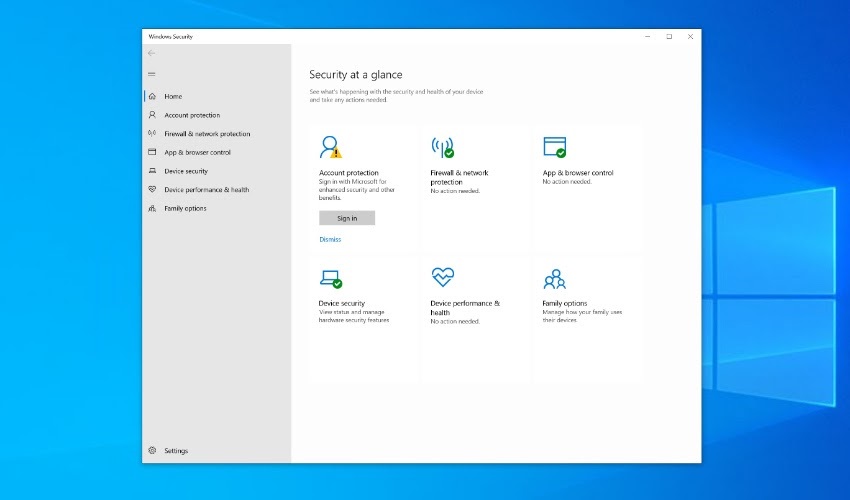Click the Device security tile heading text

342,303
